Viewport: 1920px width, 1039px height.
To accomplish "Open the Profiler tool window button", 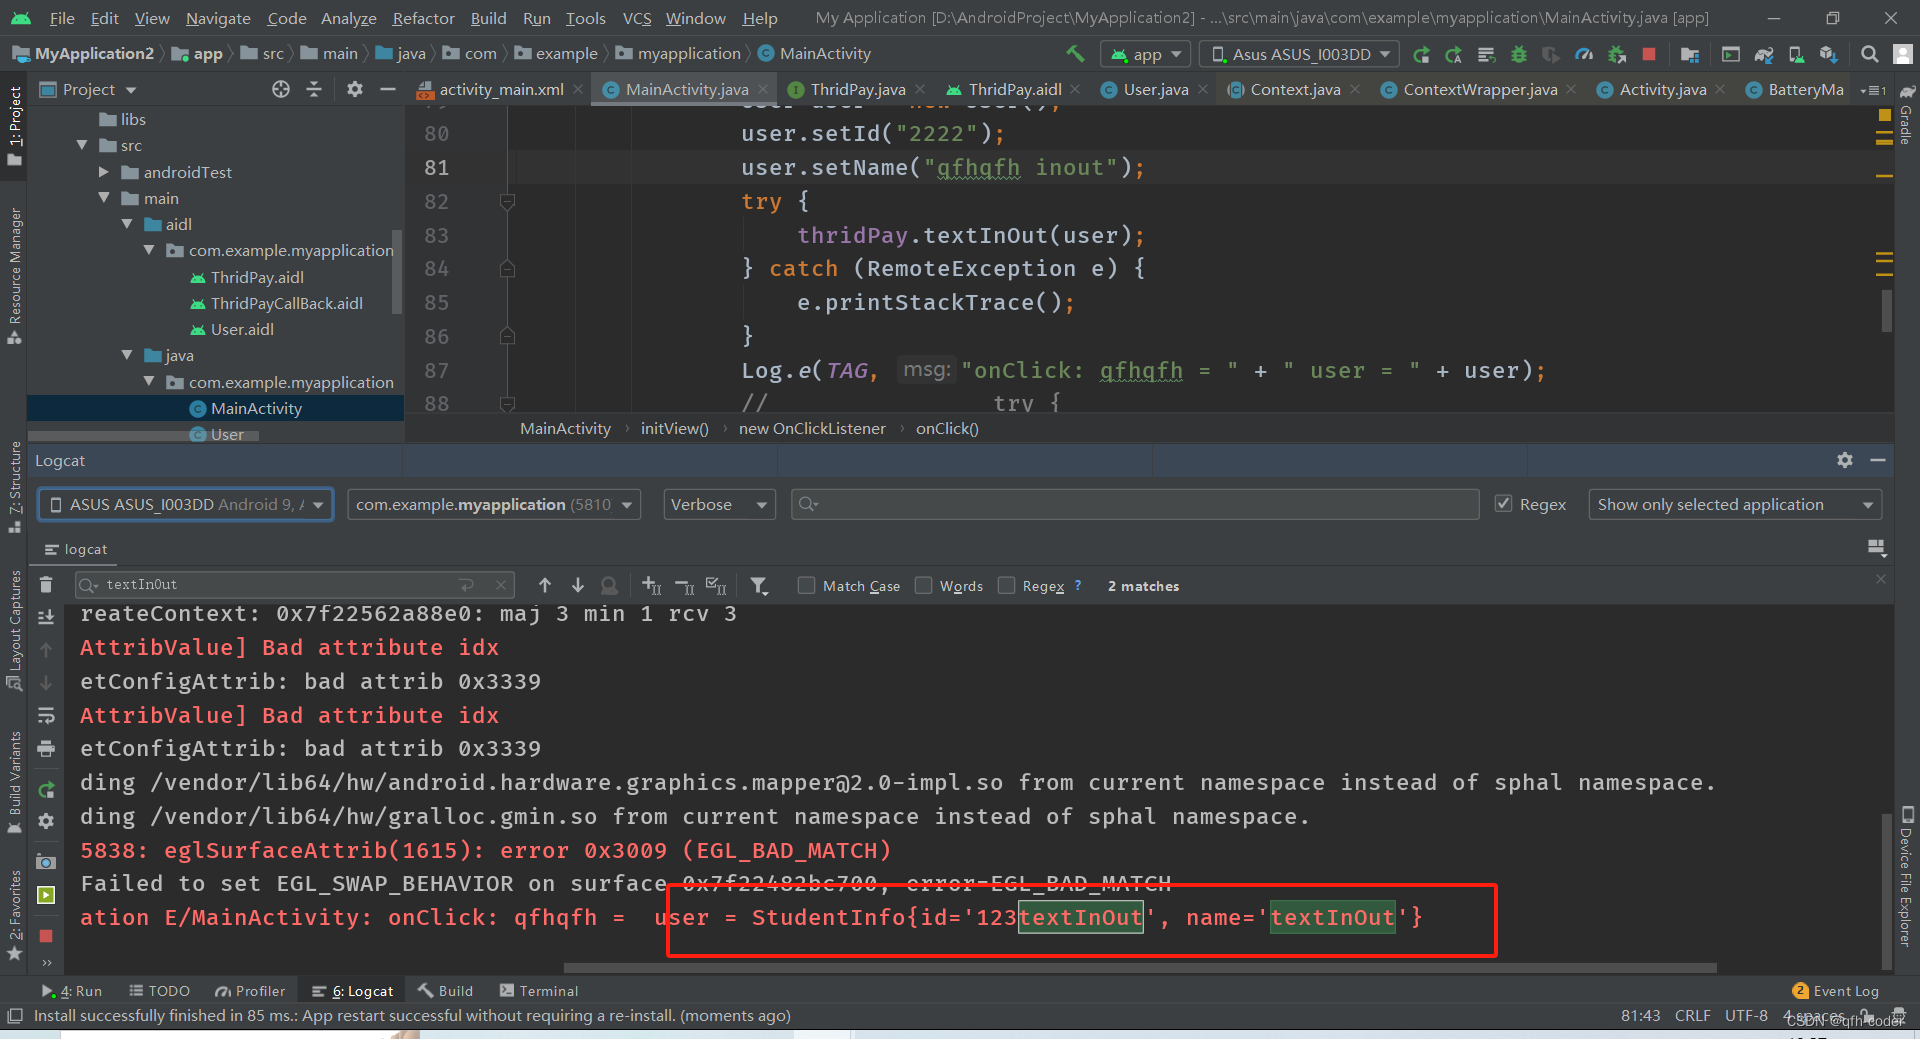I will (x=250, y=991).
